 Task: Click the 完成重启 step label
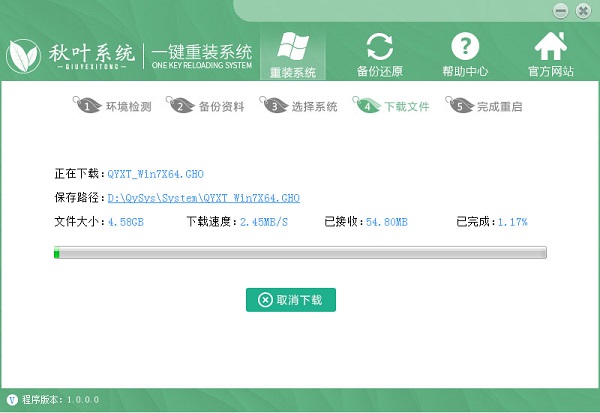coord(500,106)
